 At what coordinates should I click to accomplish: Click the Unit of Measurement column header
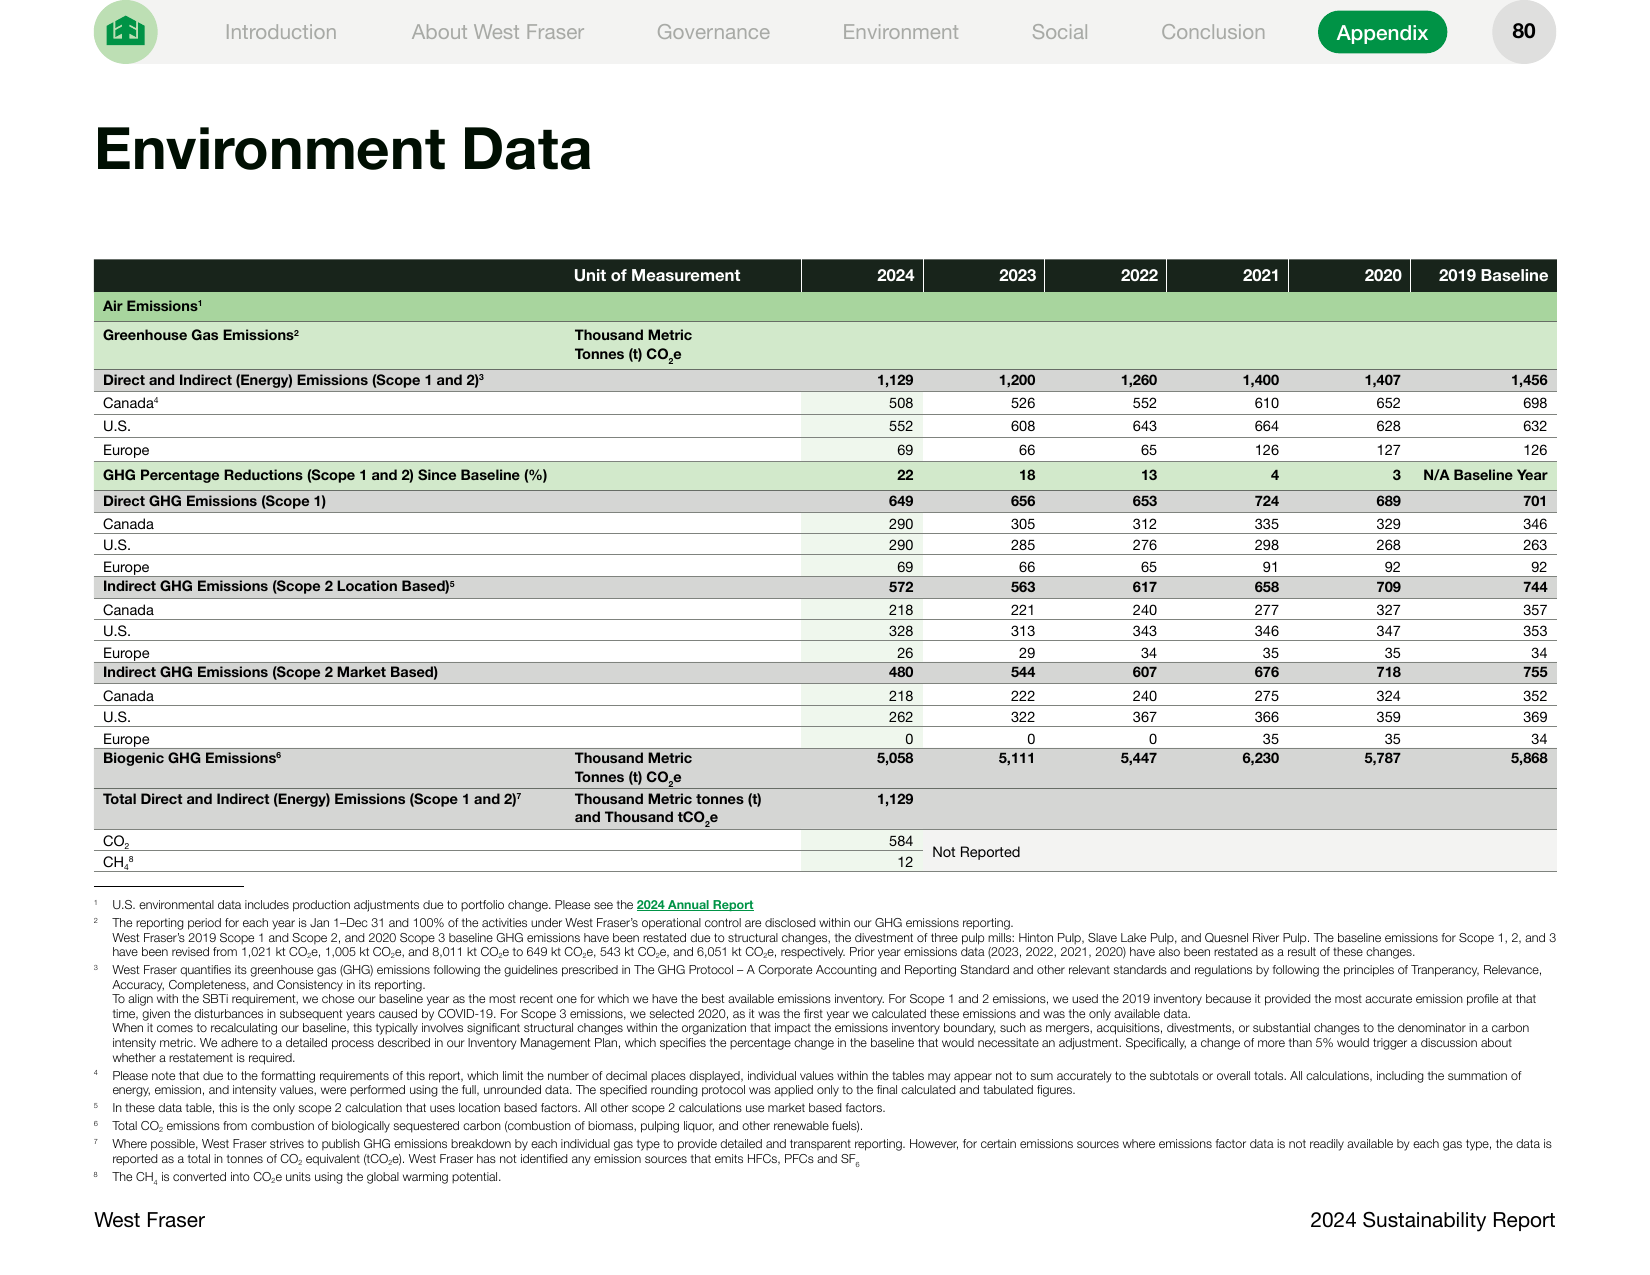[657, 276]
